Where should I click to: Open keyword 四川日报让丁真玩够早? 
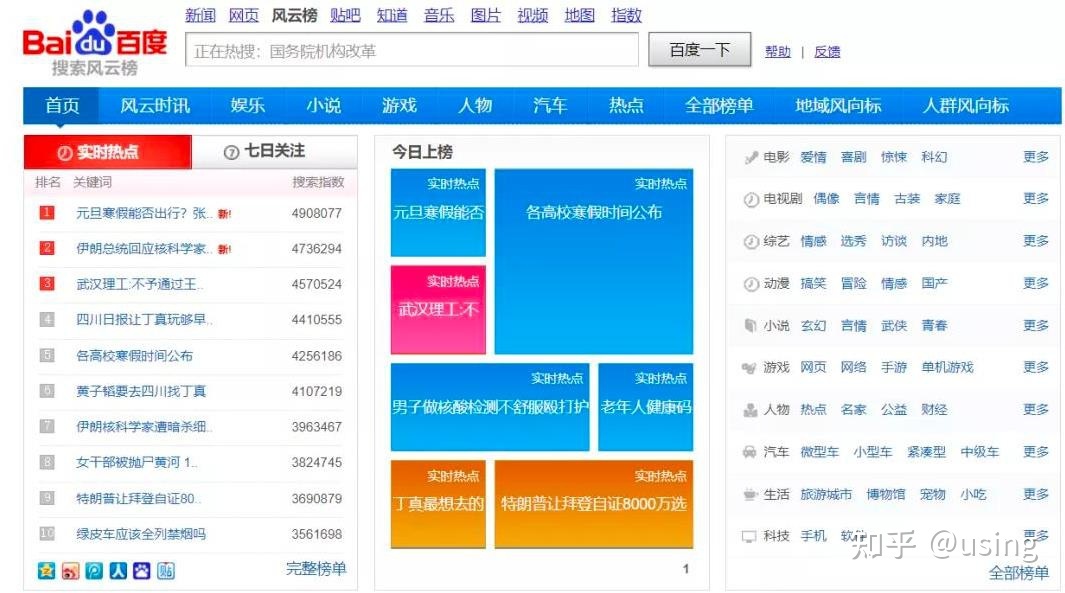[144, 320]
